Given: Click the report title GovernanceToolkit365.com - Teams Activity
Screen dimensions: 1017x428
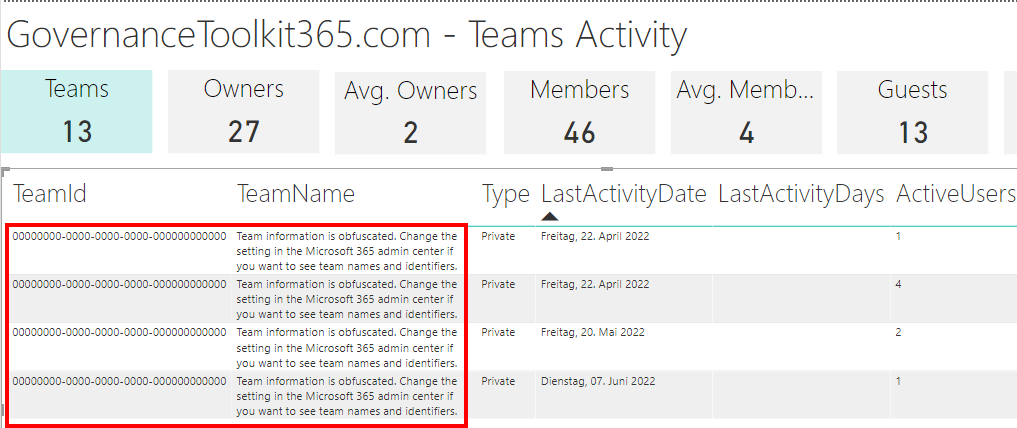Looking at the screenshot, I should [346, 34].
